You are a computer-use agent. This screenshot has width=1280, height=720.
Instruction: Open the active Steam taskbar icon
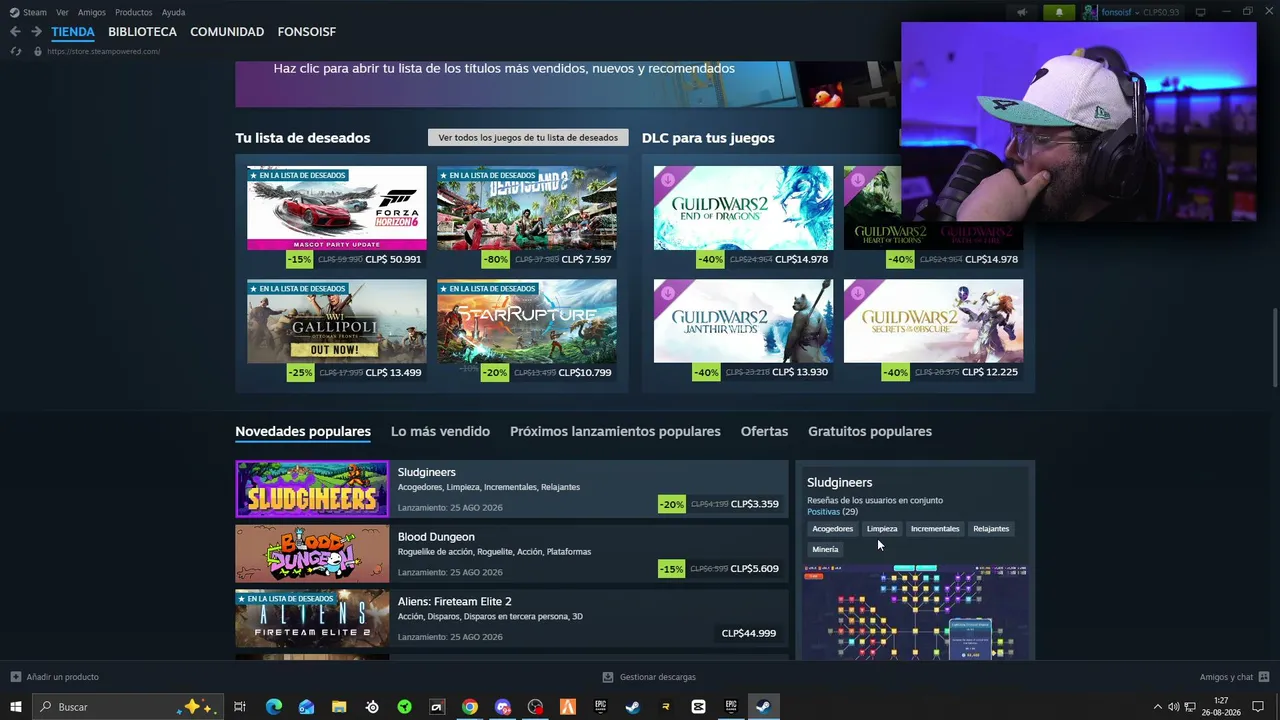pyautogui.click(x=763, y=707)
